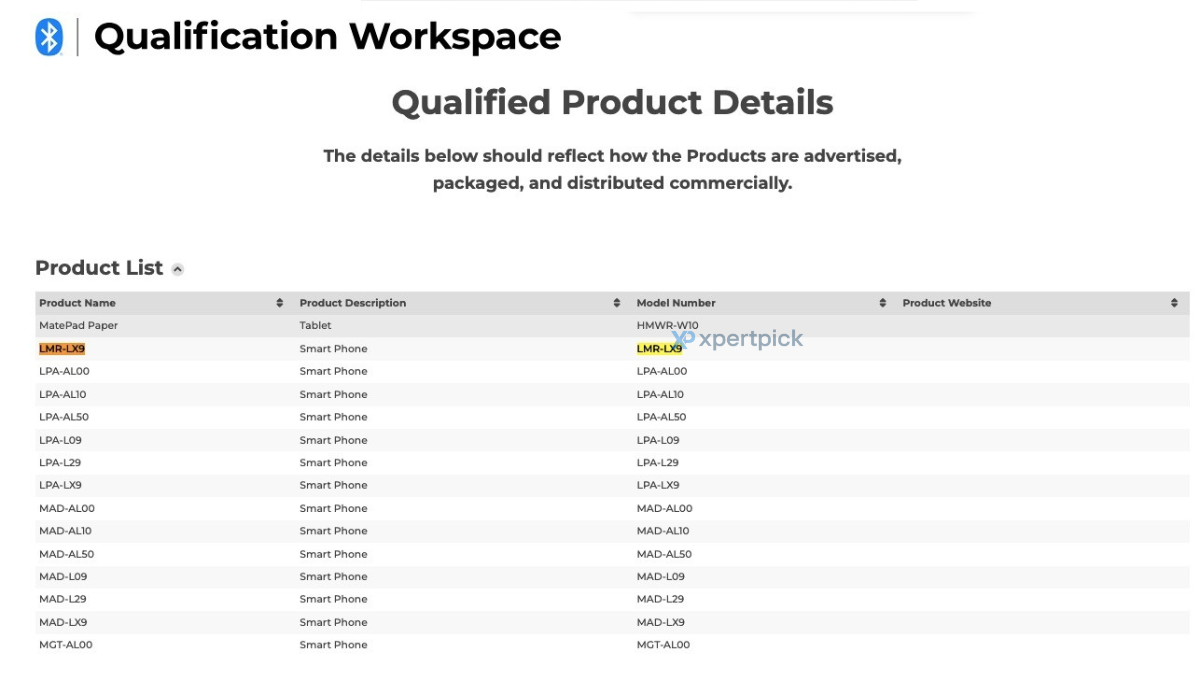This screenshot has width=1200, height=680.
Task: Select LPA-AL00 in Product Name column
Action: click(x=64, y=371)
